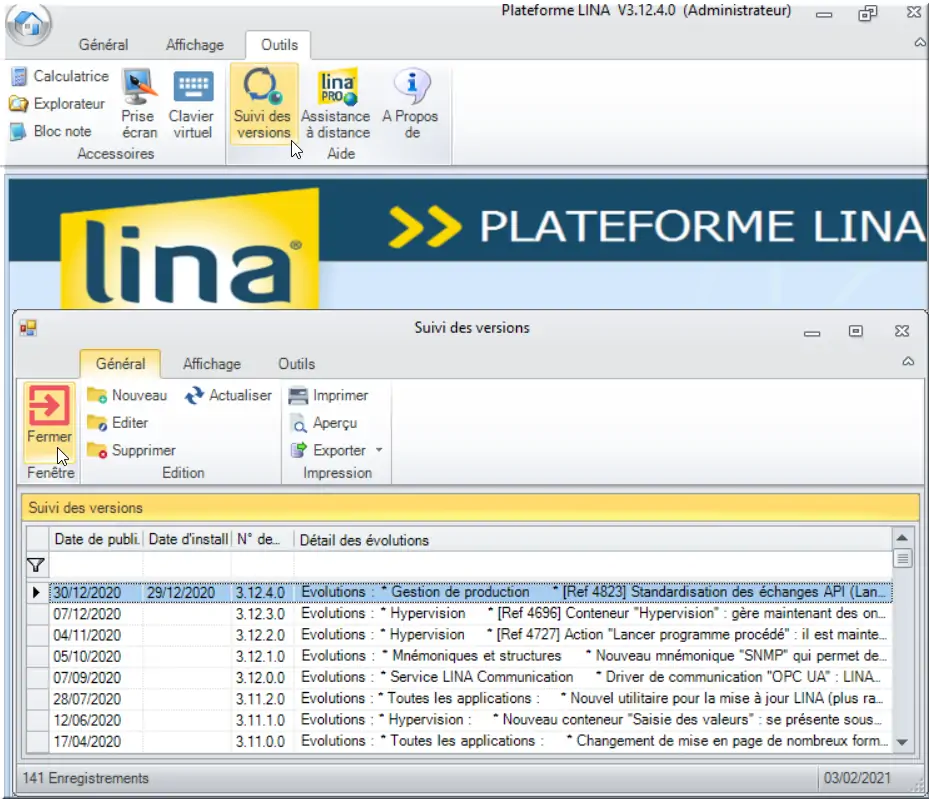This screenshot has height=799, width=929.
Task: Click the 03/02/2021 status bar date
Action: point(857,778)
